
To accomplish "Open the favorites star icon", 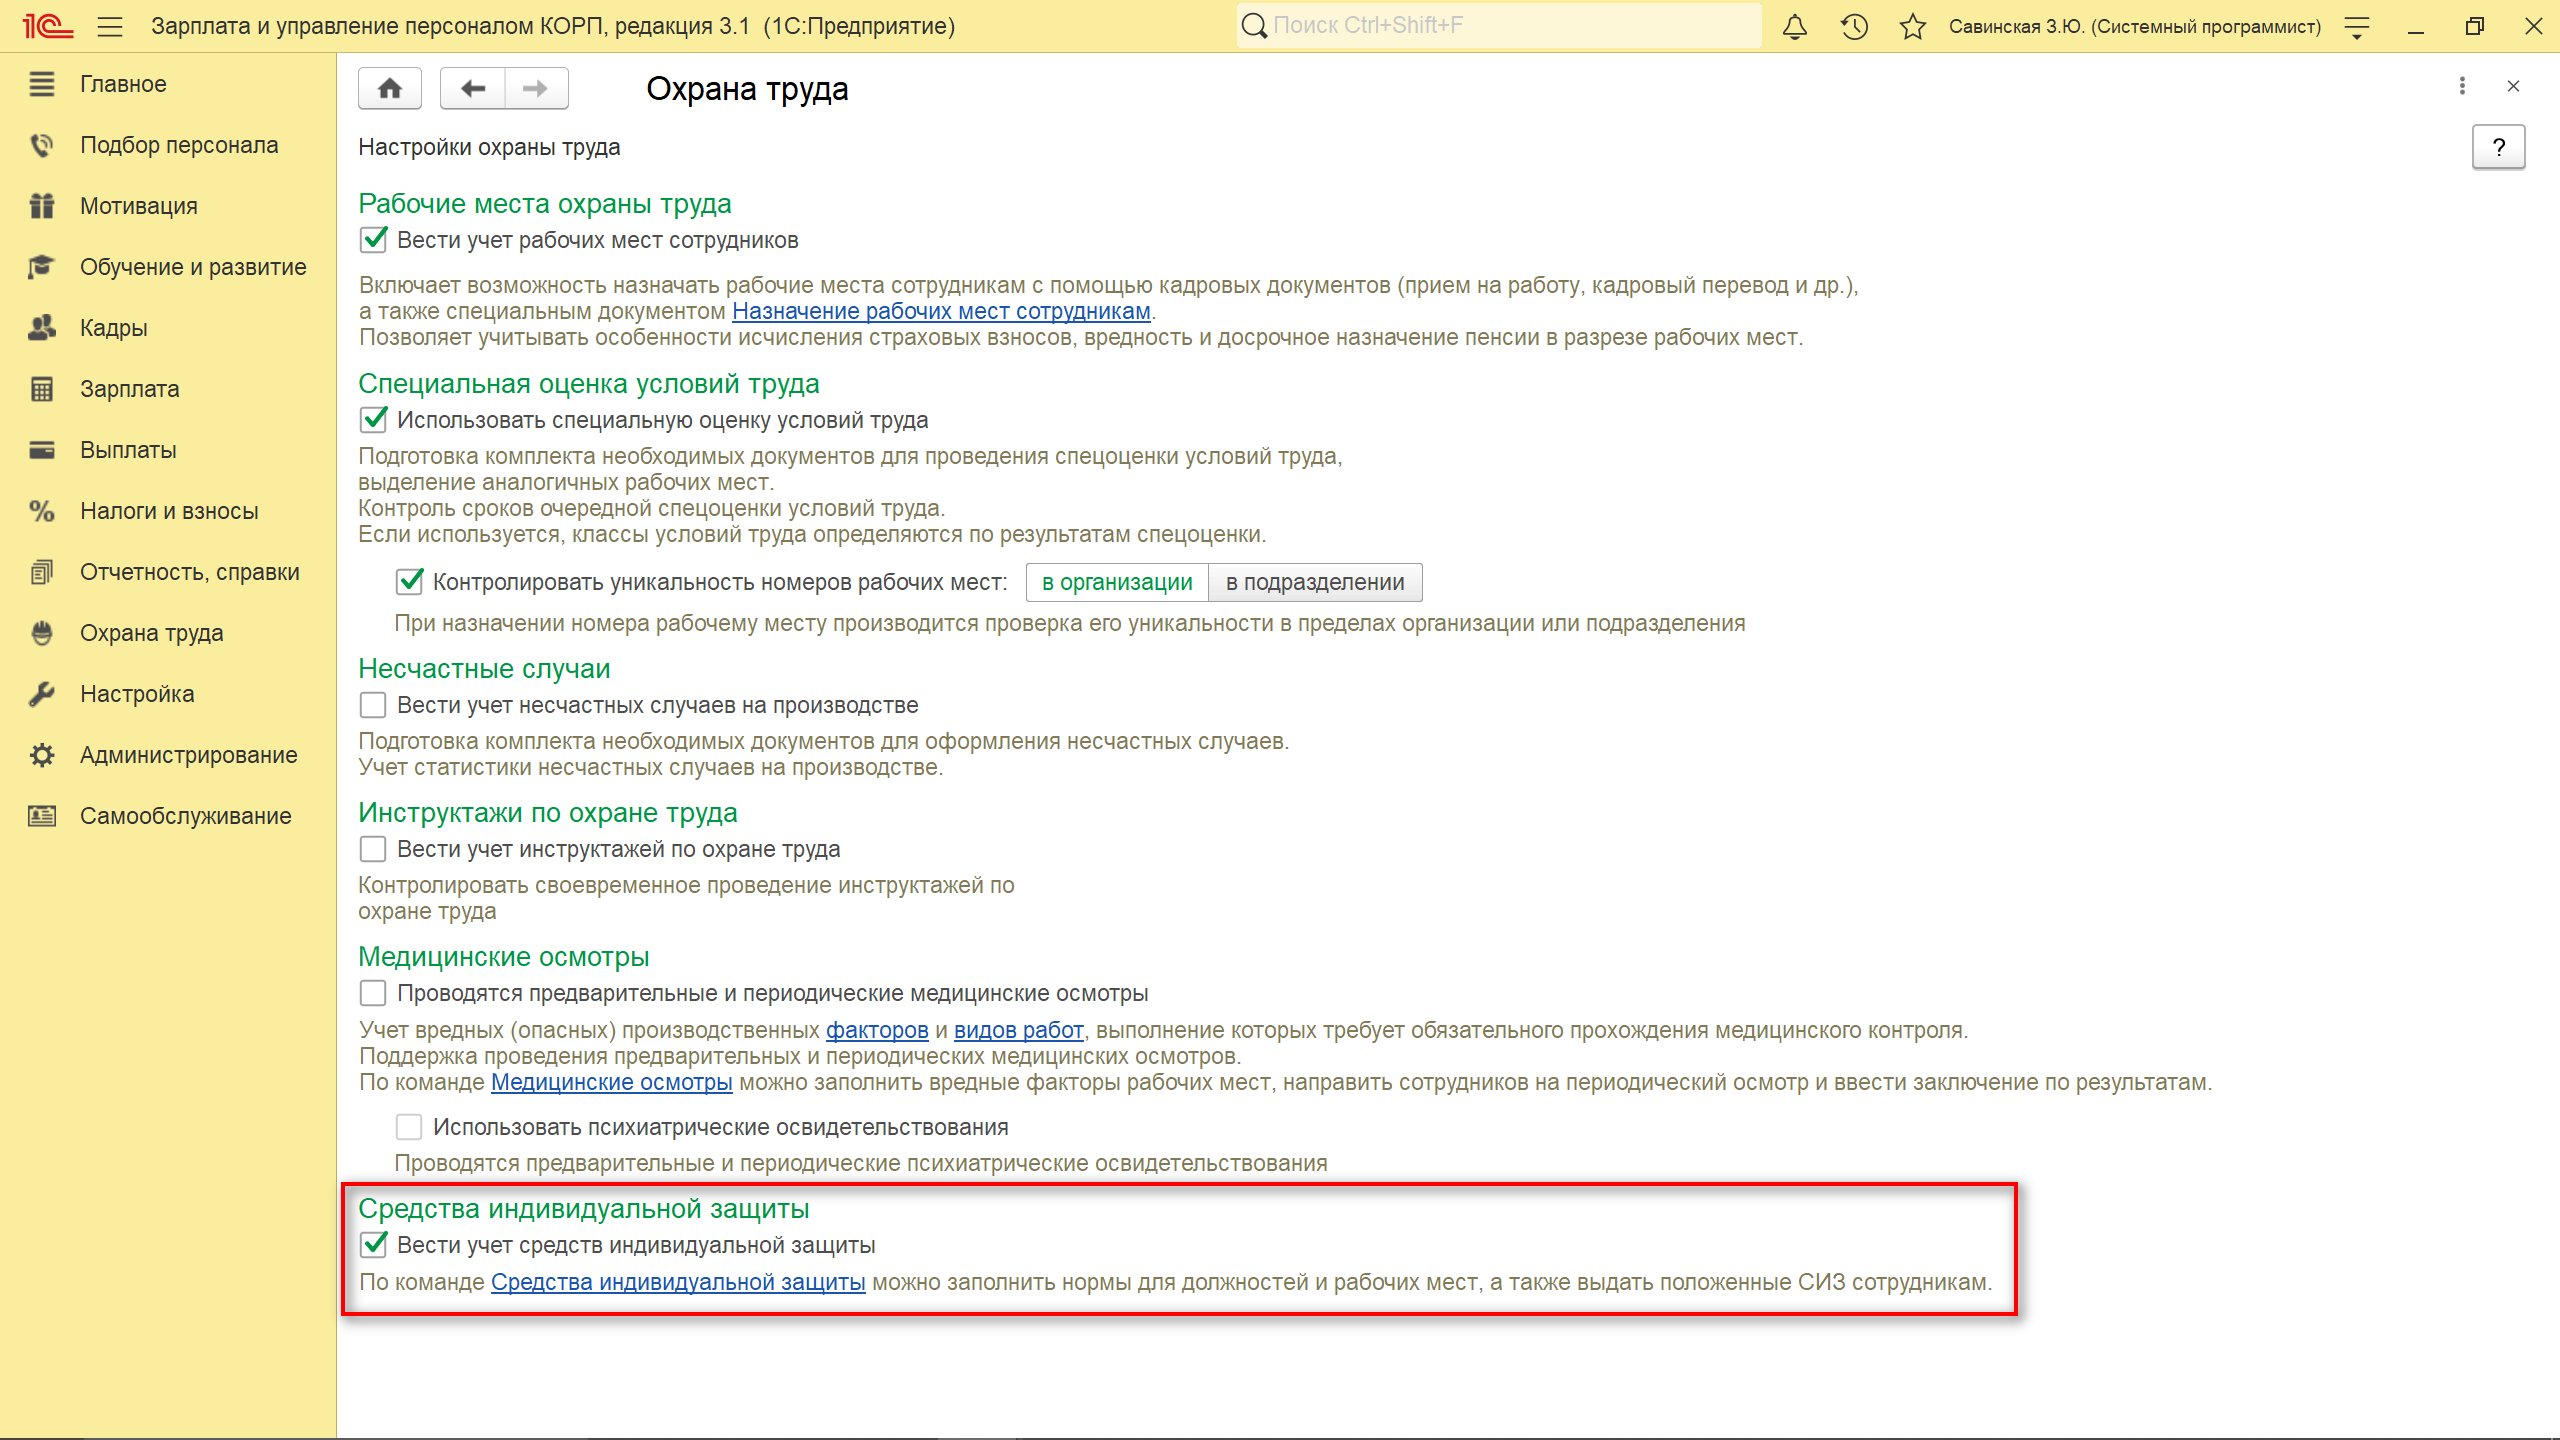I will 1912,27.
